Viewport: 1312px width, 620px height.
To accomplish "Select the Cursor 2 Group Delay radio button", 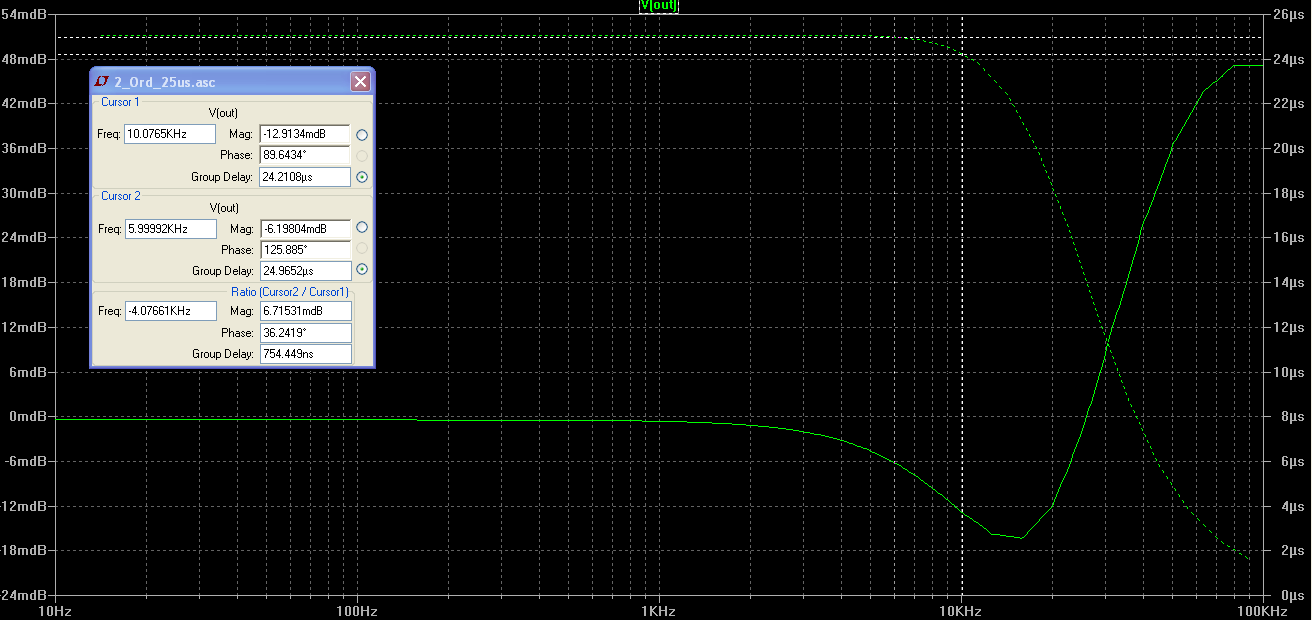I will tap(362, 270).
